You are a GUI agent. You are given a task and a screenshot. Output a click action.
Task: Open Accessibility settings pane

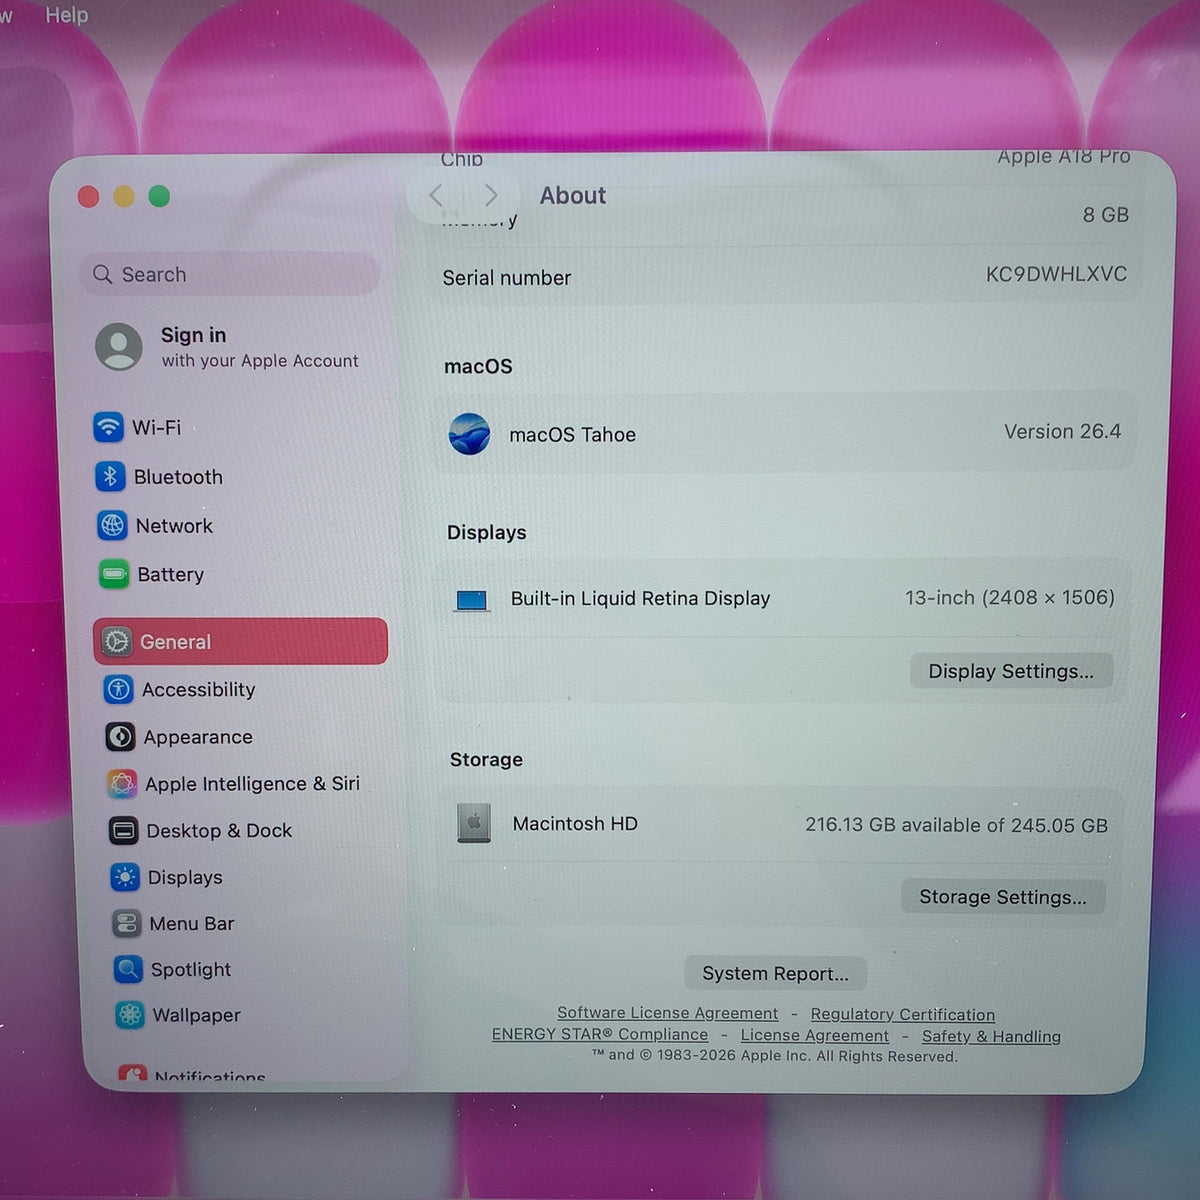242,689
